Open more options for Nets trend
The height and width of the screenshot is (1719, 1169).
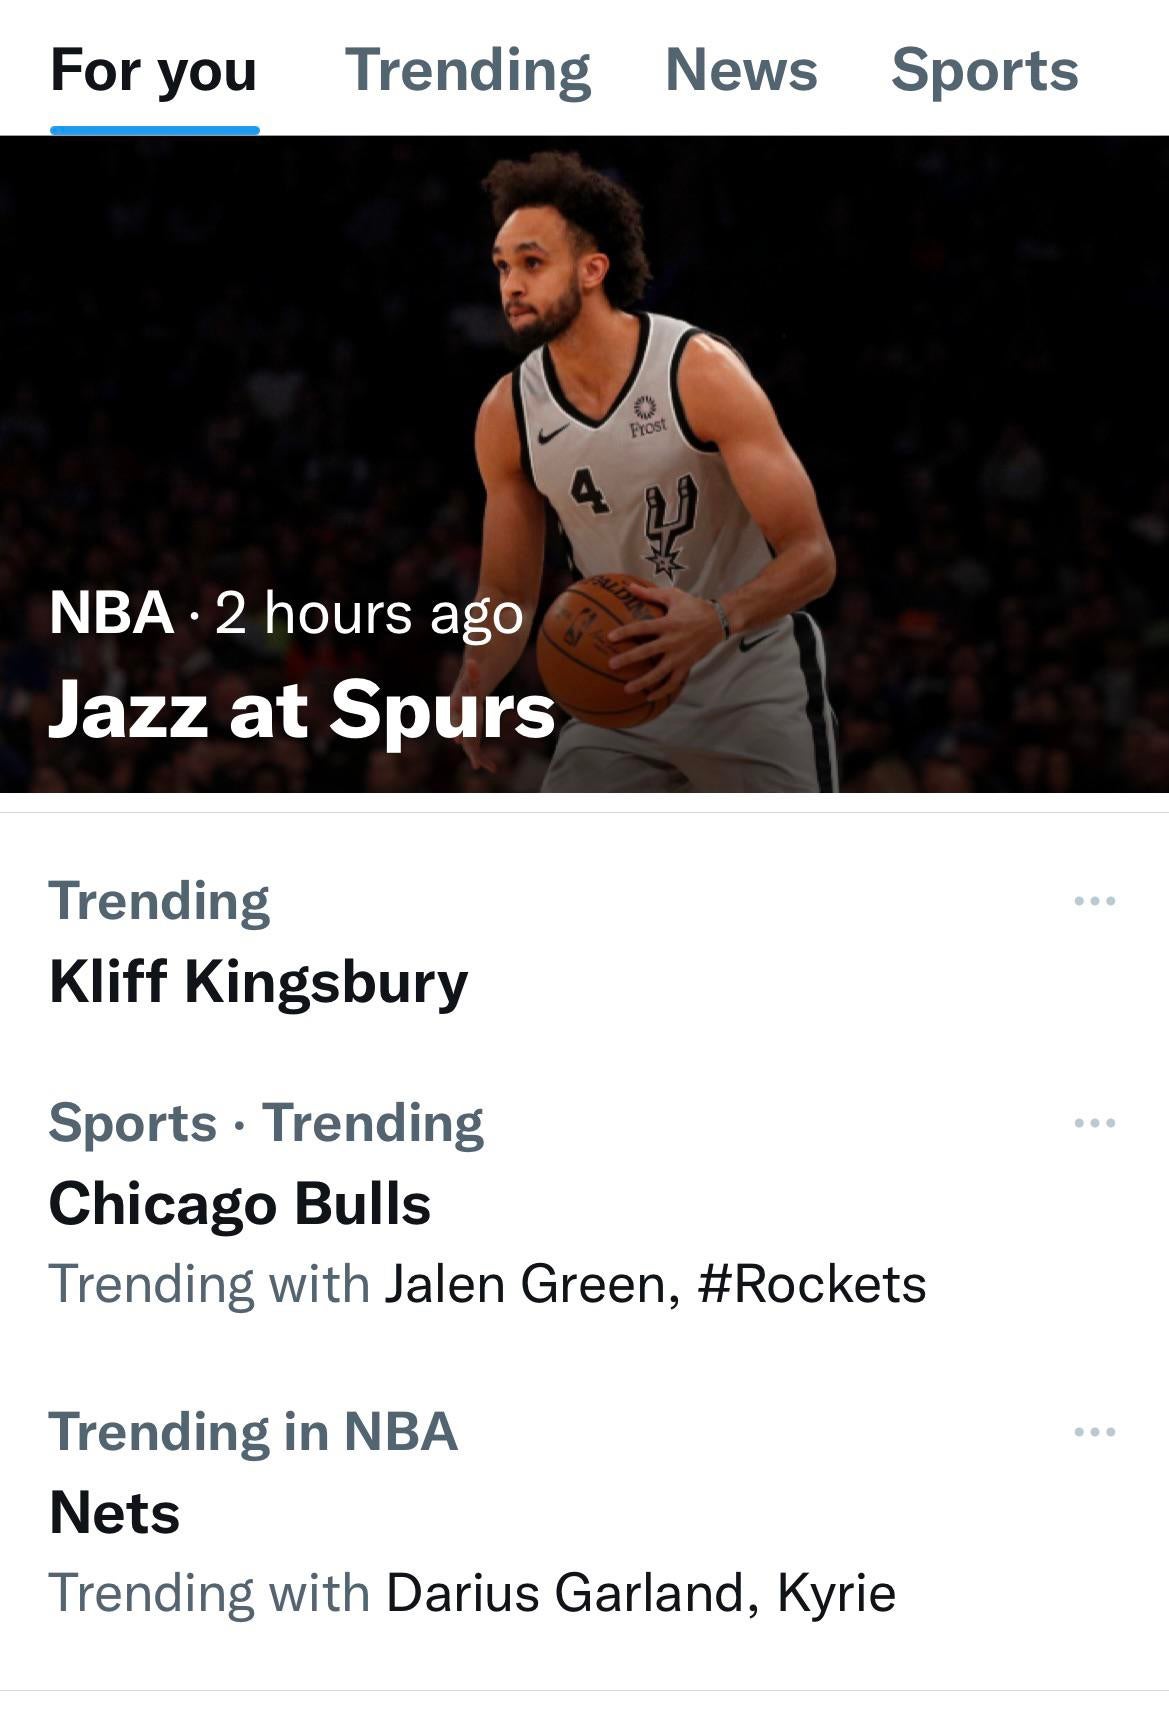point(1094,1432)
